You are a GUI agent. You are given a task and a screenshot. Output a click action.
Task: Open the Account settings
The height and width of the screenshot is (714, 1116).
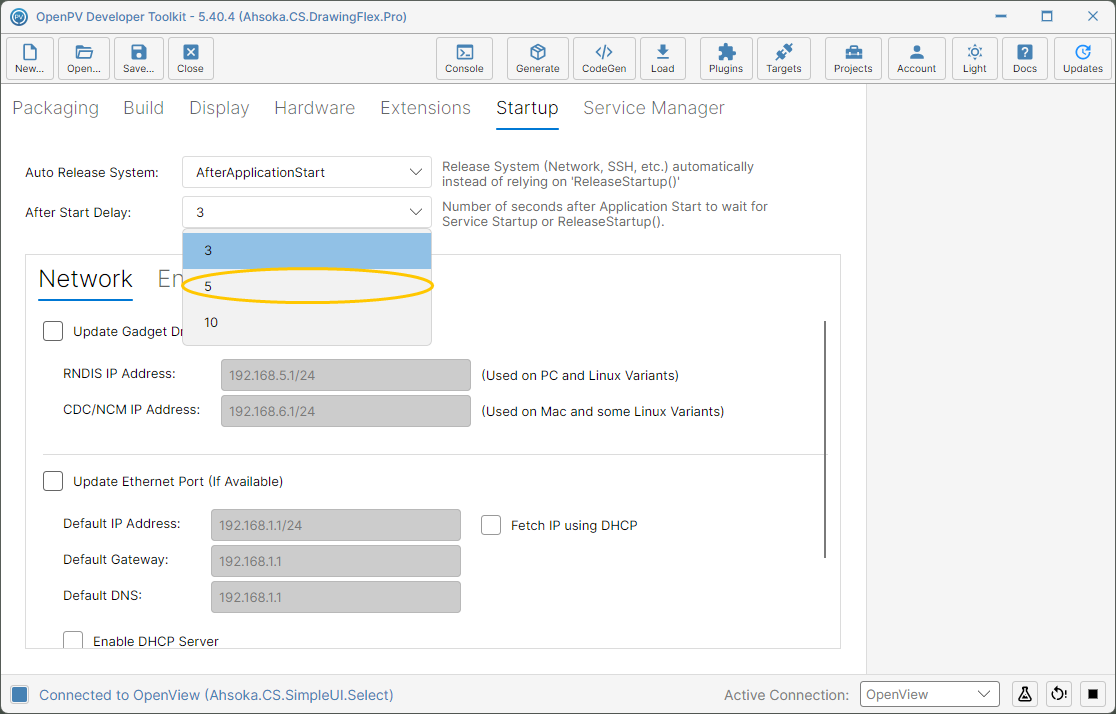pos(917,58)
